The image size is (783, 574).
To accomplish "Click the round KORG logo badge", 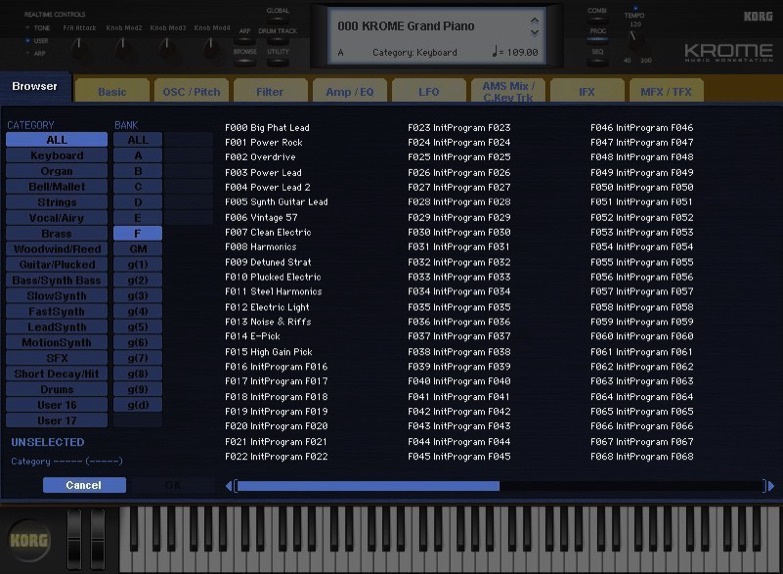I will [29, 541].
